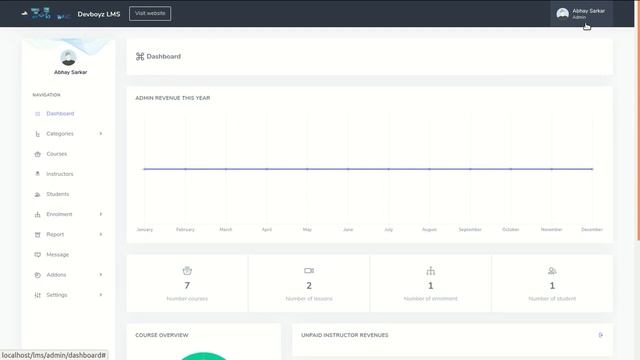Image resolution: width=640 pixels, height=360 pixels.
Task: Click the header user avatar image
Action: point(562,13)
